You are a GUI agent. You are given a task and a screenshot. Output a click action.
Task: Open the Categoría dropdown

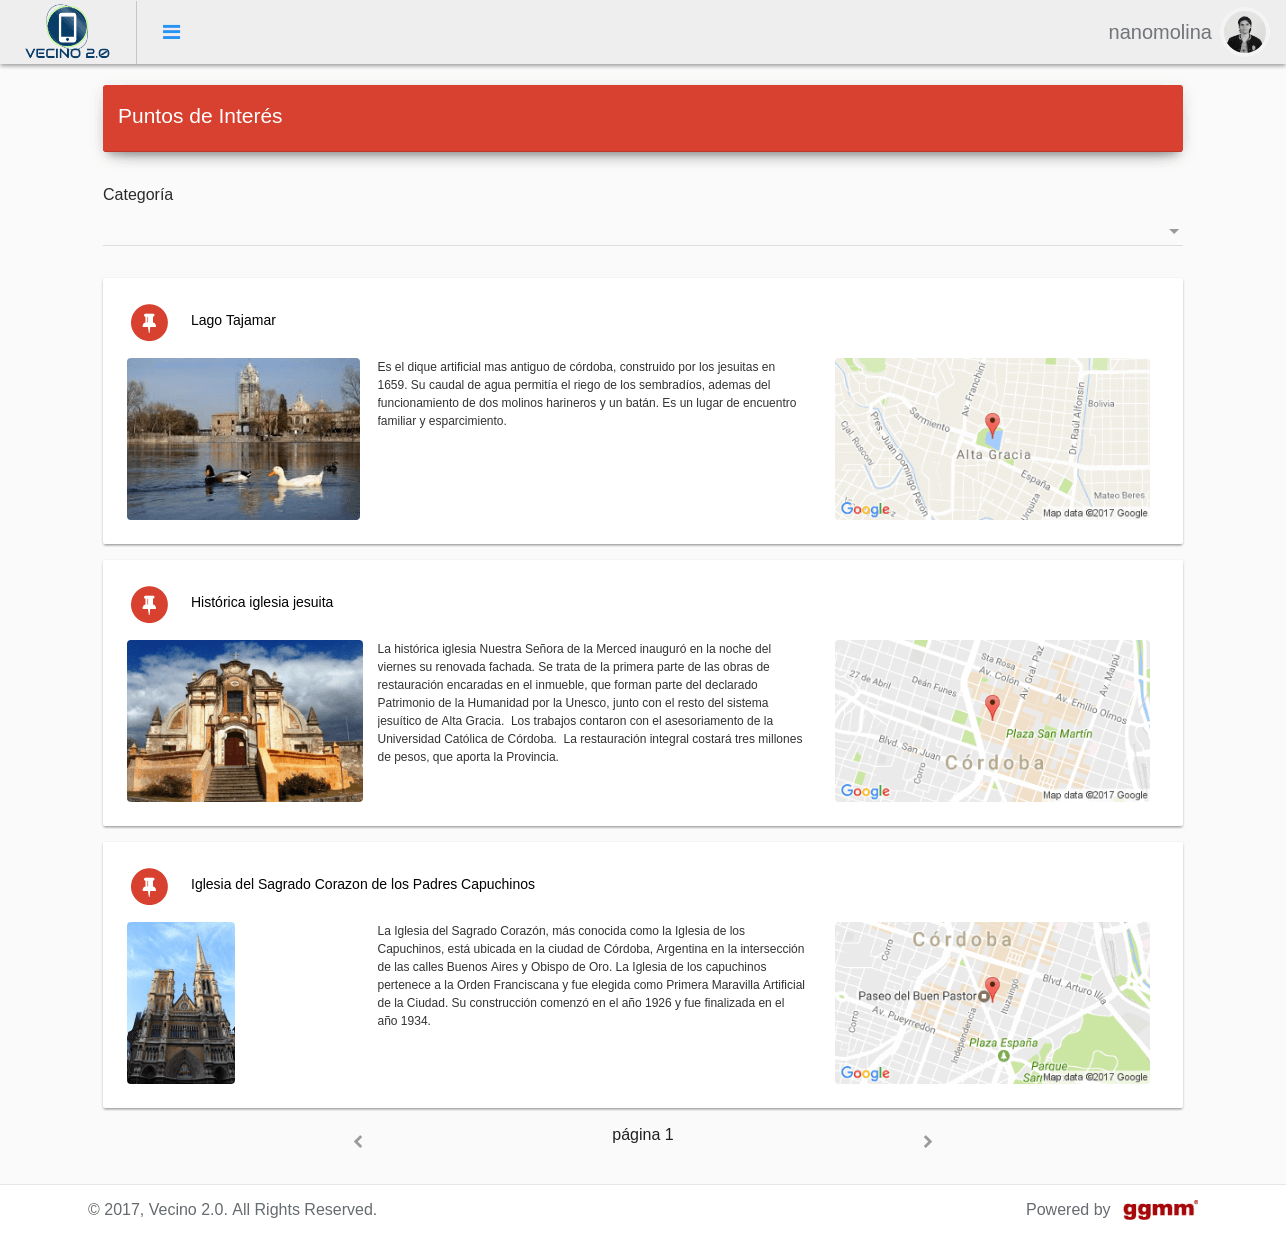tap(642, 231)
